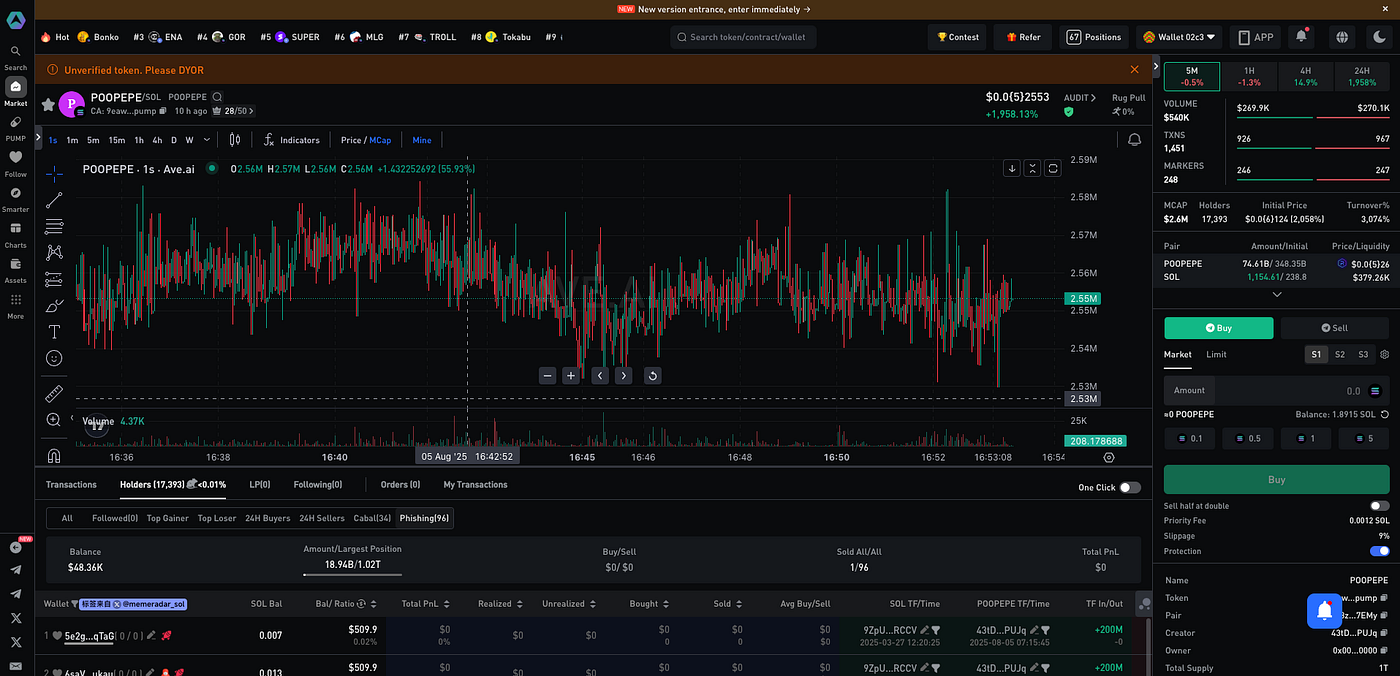Expand the AUDIT details arrow
Screen dimensions: 1400x676
coord(1094,98)
